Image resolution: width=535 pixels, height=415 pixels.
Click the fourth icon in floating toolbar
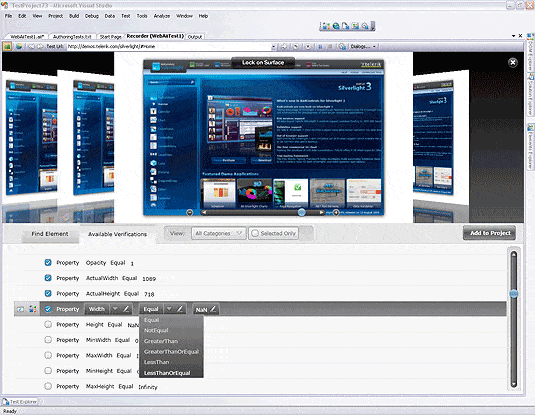pyautogui.click(x=355, y=26)
